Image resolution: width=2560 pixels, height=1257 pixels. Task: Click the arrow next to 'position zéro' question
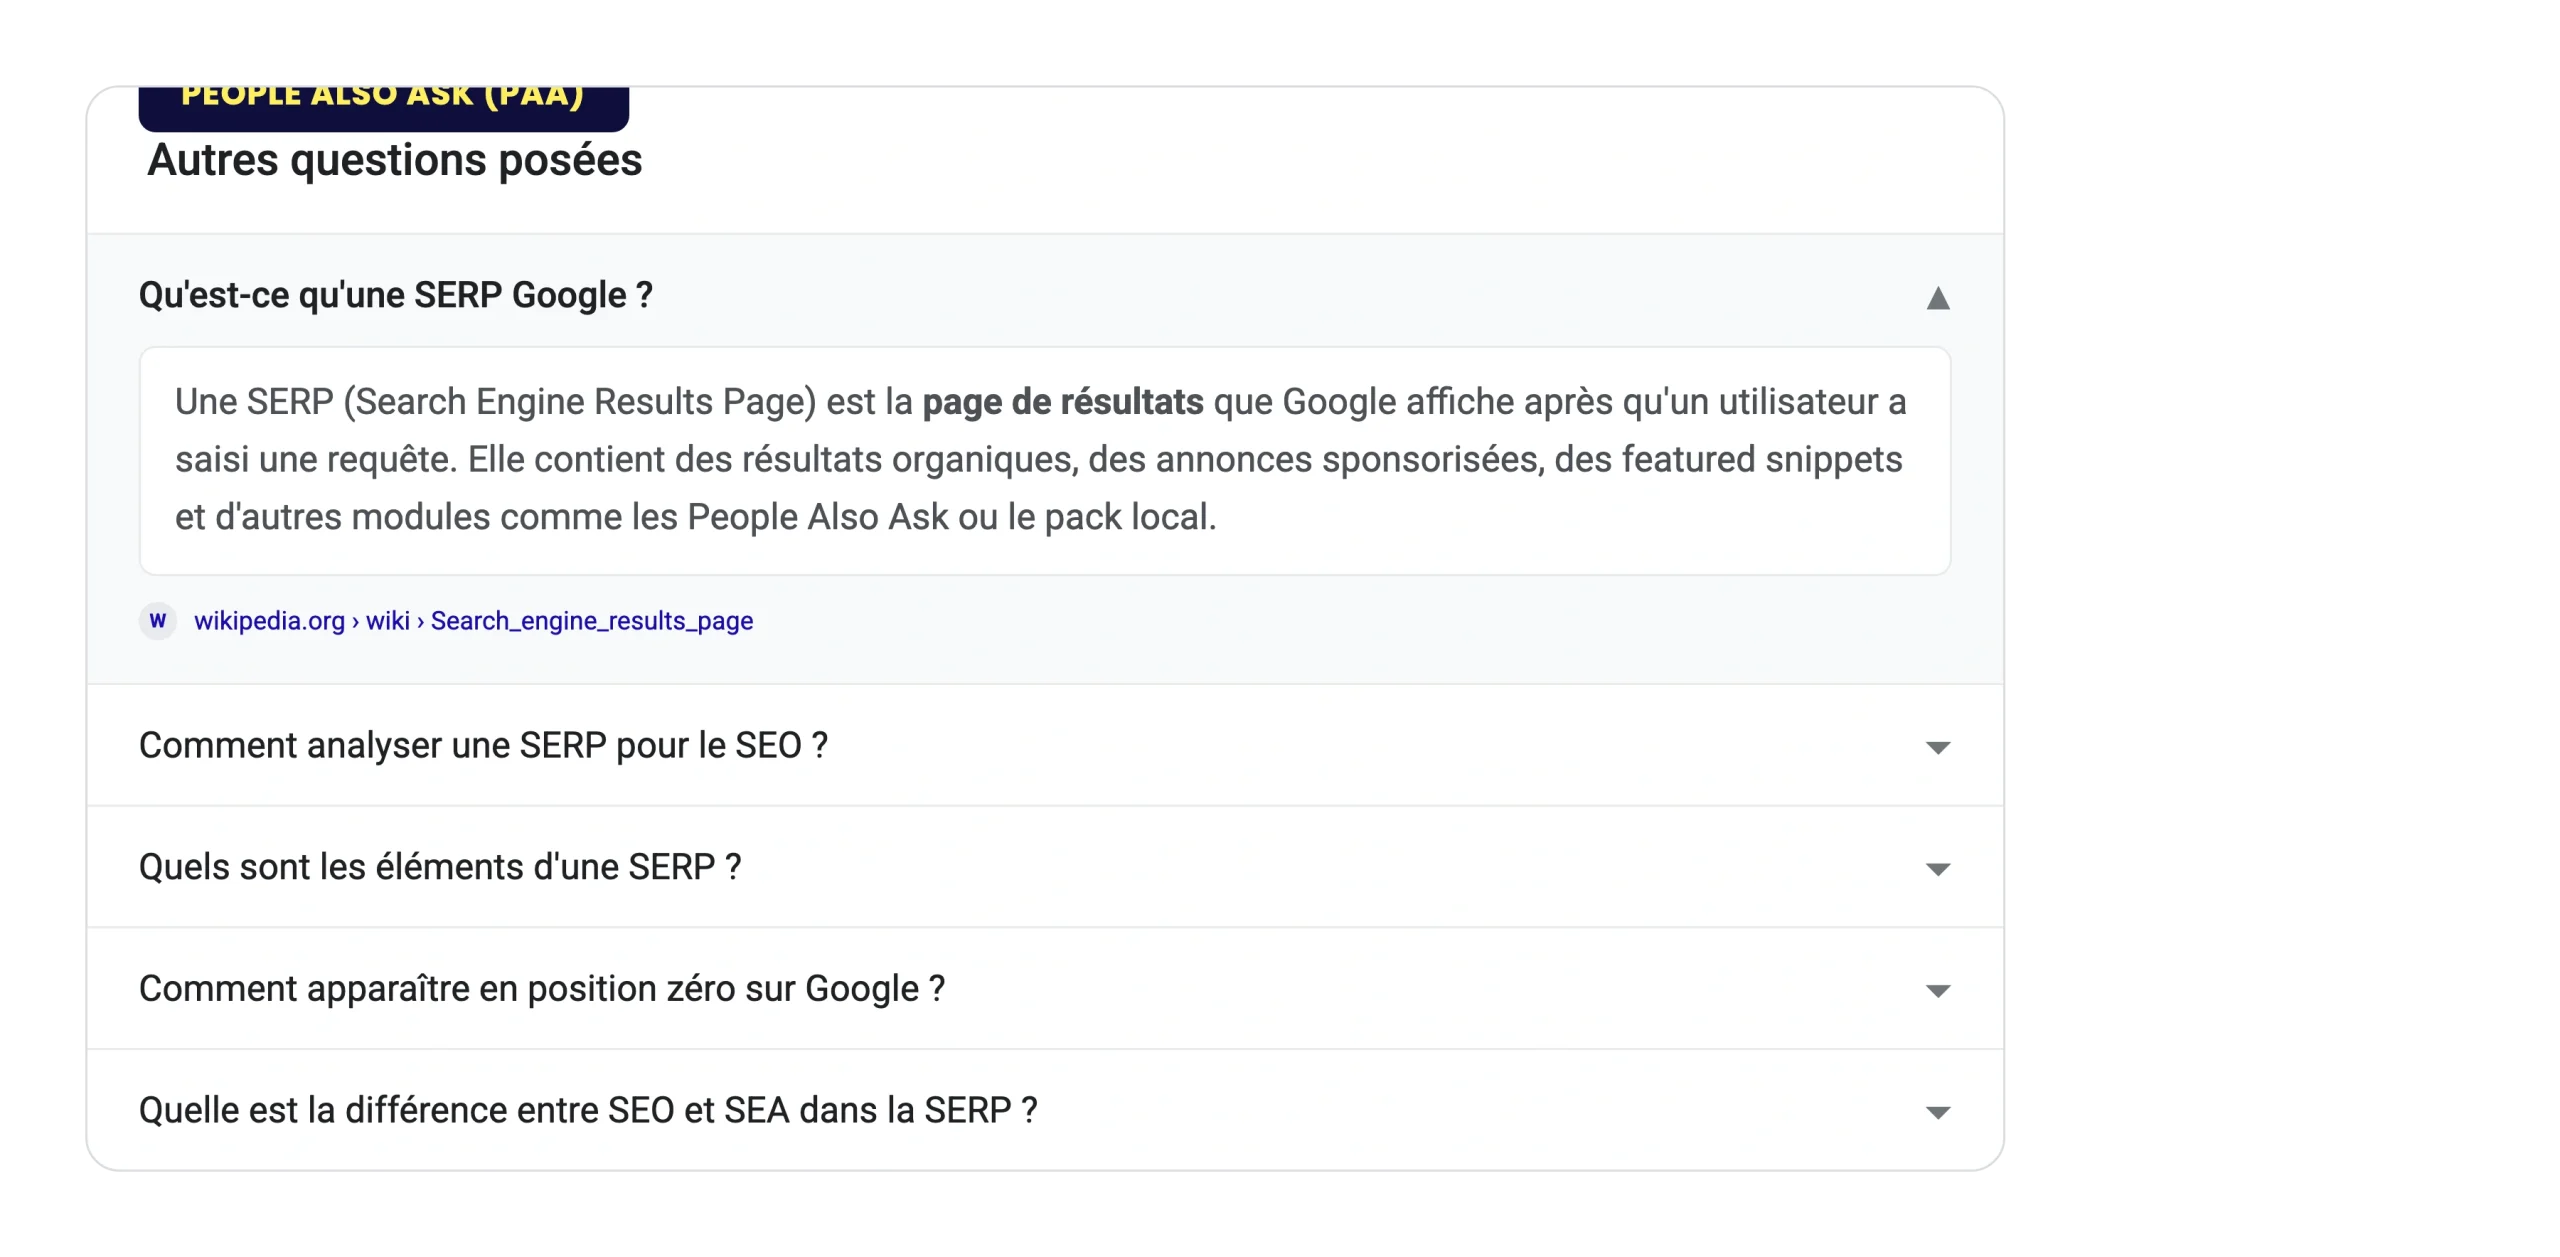[1937, 990]
